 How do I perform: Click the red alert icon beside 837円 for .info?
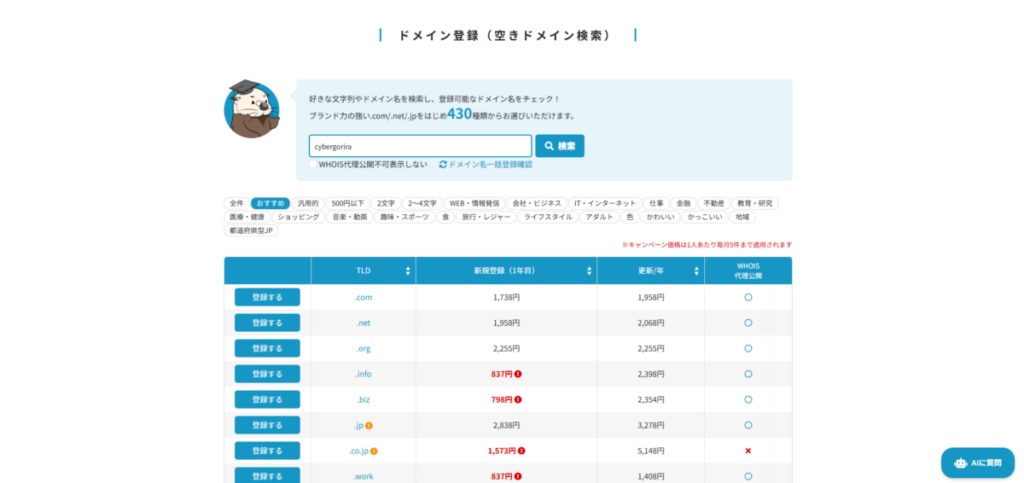[x=521, y=374]
